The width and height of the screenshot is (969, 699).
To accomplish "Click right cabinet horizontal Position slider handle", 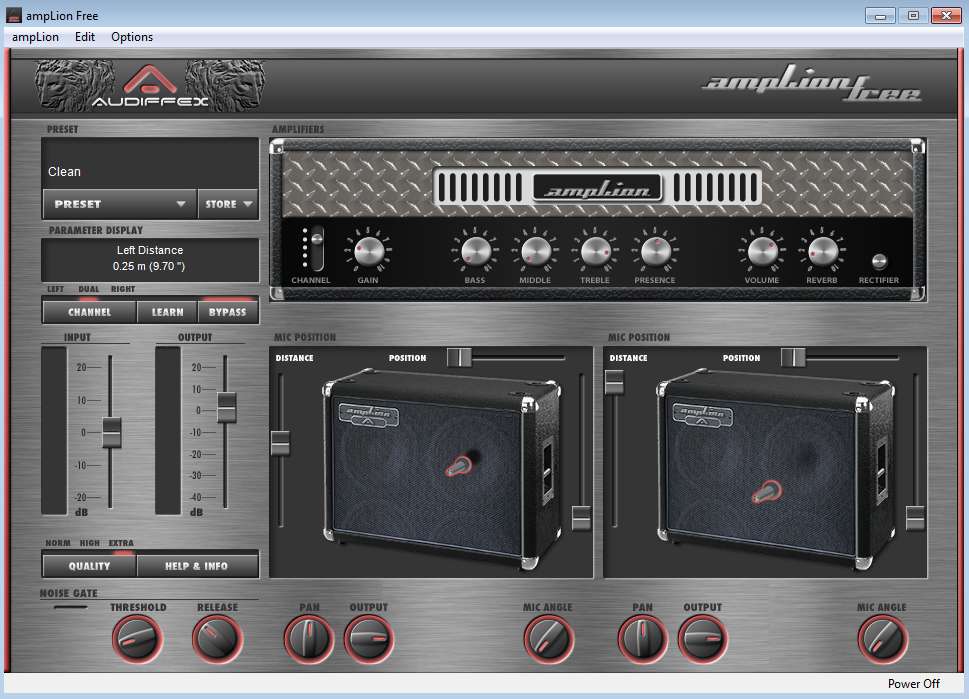I will click(793, 357).
